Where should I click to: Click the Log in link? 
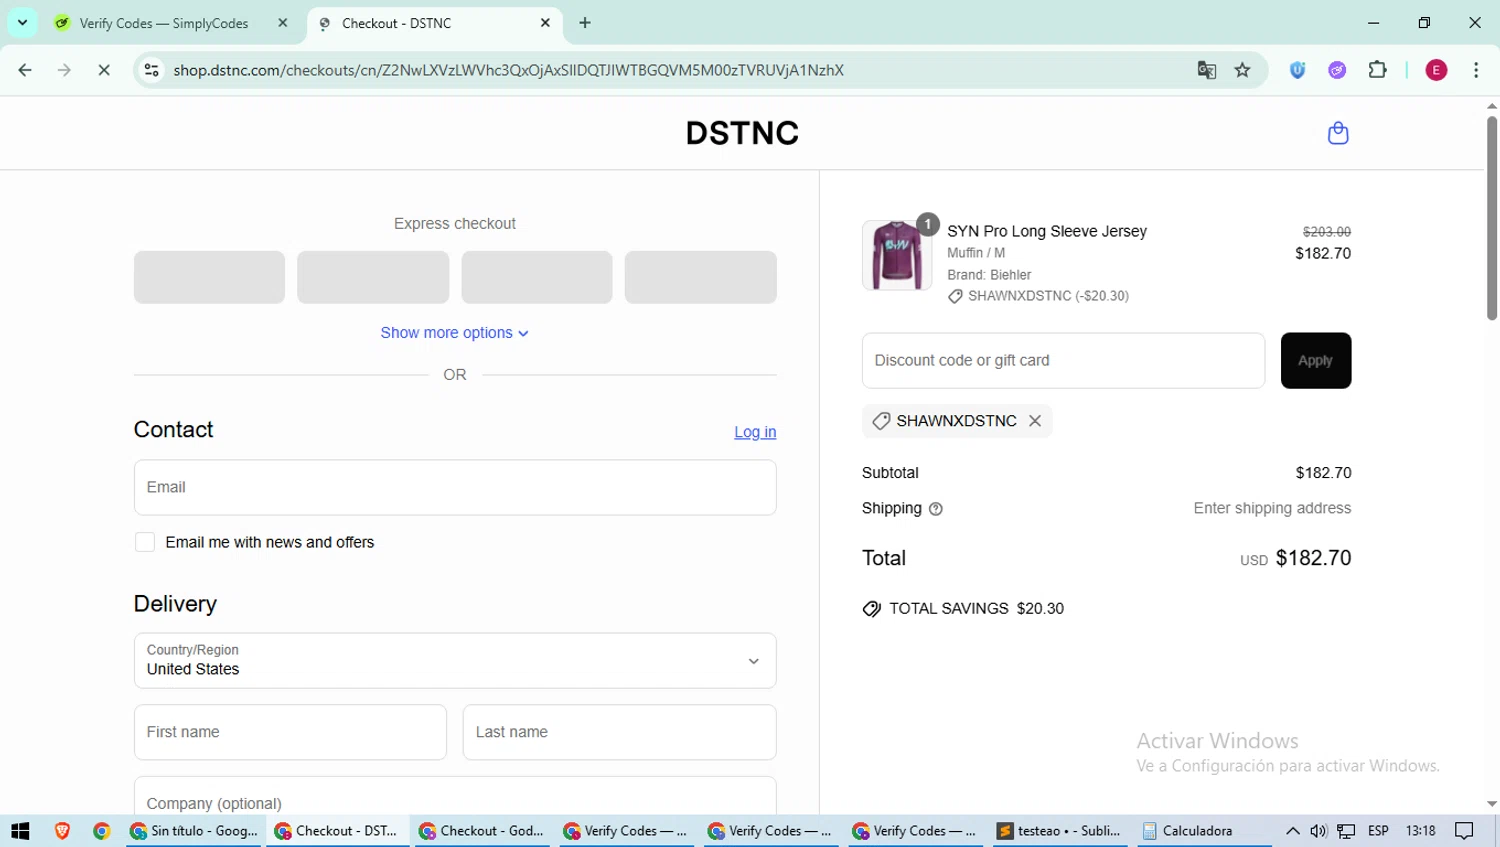pyautogui.click(x=755, y=432)
